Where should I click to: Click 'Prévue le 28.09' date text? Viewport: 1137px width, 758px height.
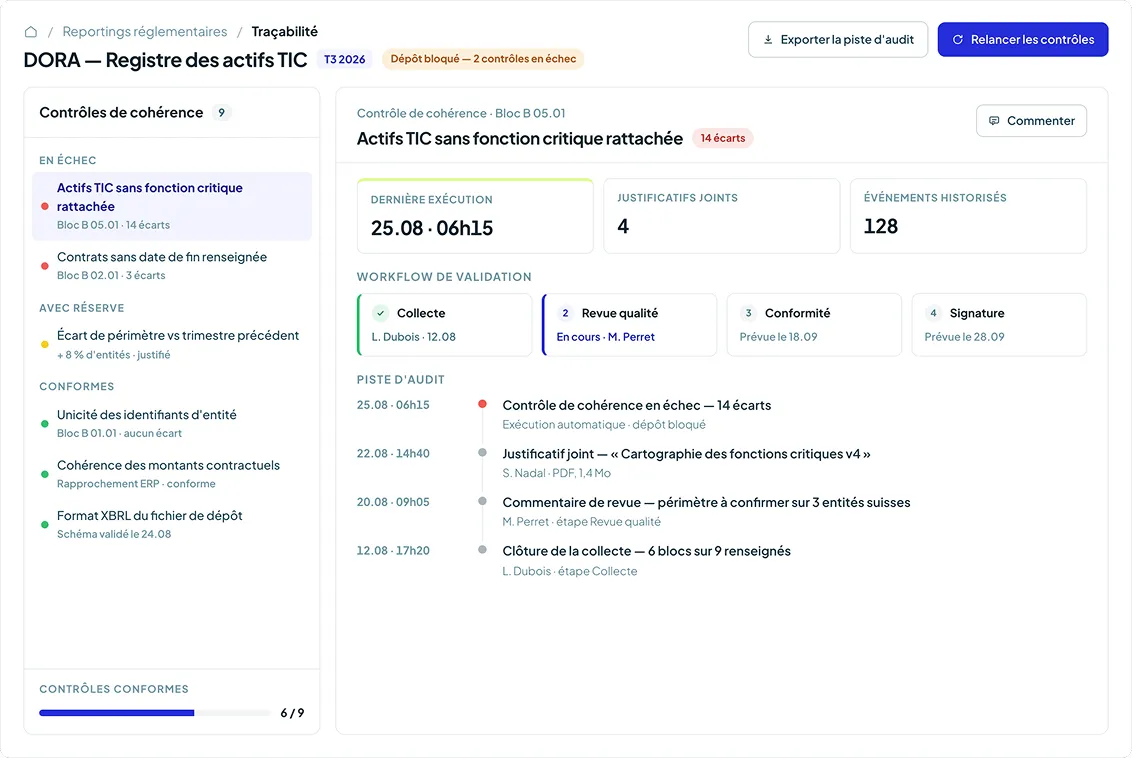pyautogui.click(x=964, y=337)
